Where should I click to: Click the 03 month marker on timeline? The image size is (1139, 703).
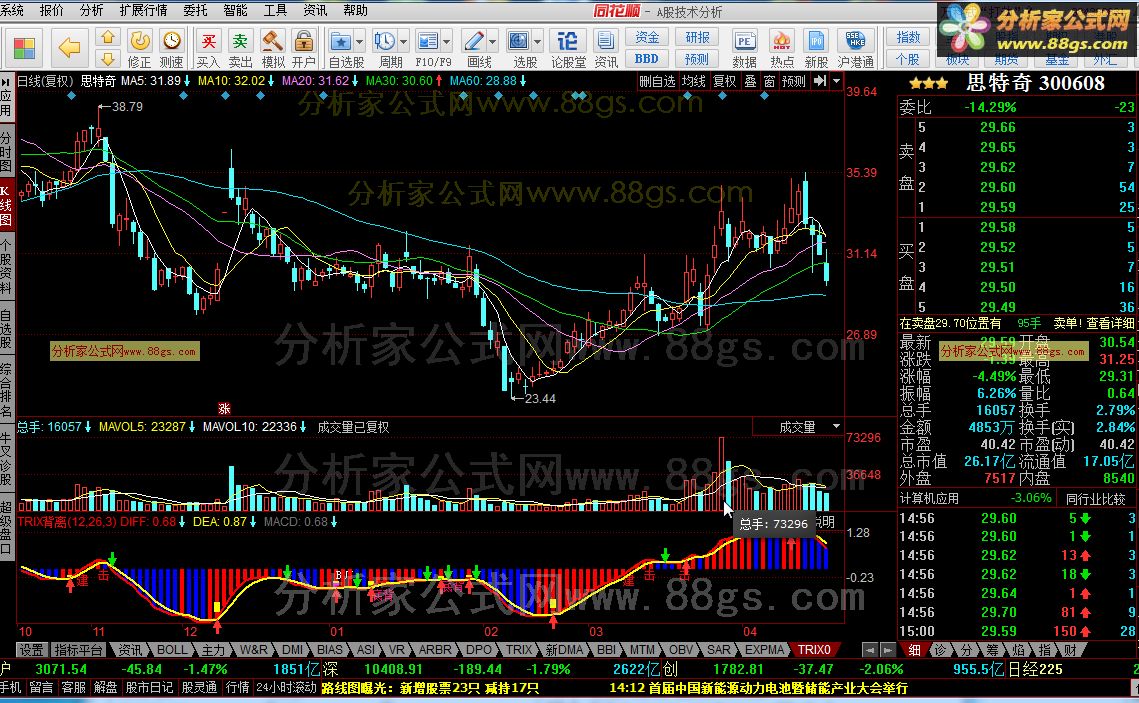(x=596, y=631)
